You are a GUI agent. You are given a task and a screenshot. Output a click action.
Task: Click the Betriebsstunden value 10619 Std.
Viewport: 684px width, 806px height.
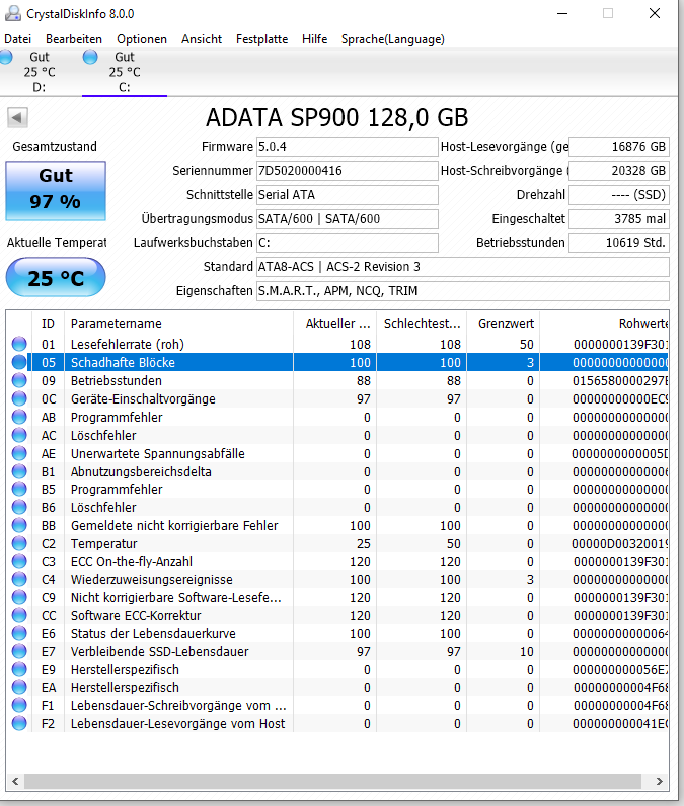click(619, 243)
